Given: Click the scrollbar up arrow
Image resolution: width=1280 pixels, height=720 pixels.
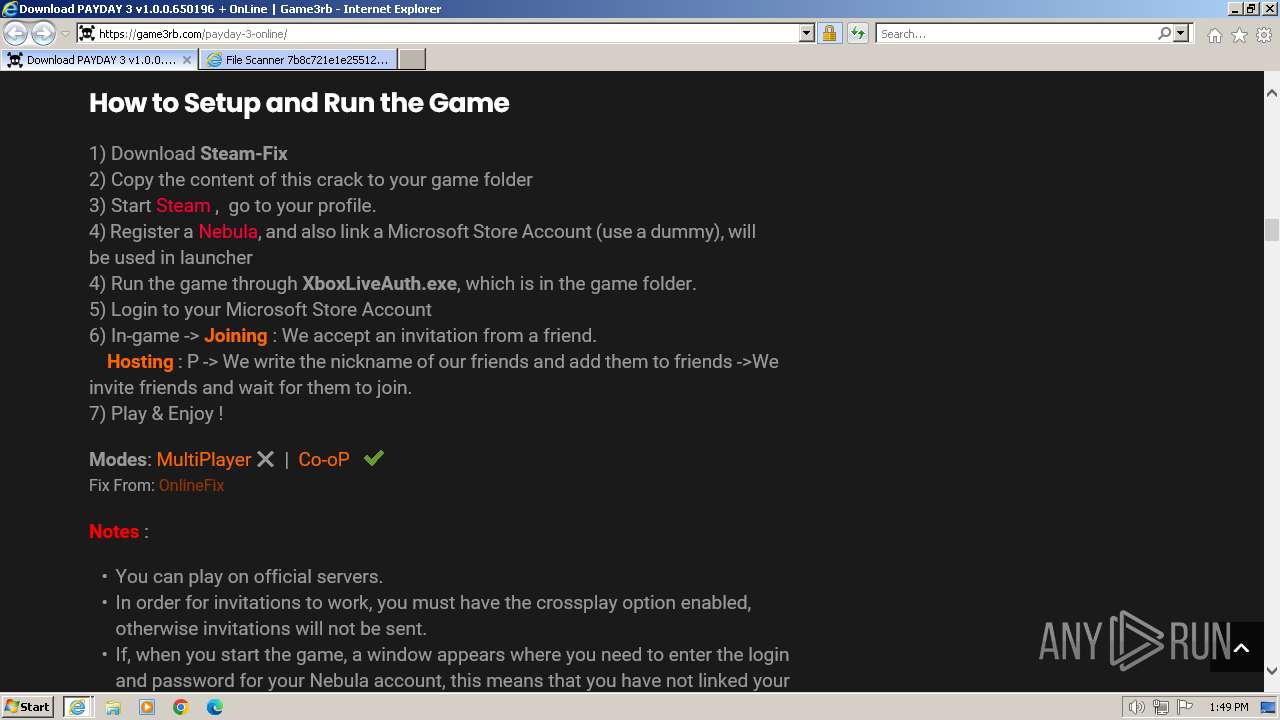Looking at the screenshot, I should coord(1272,93).
